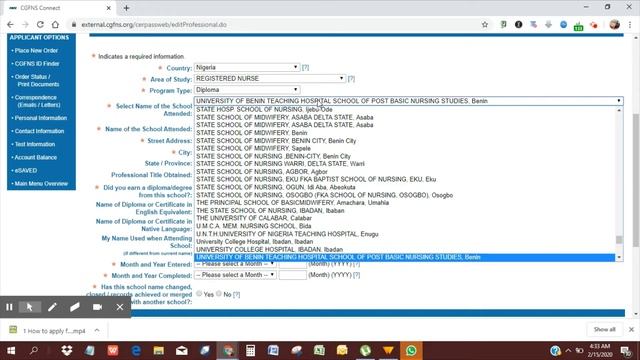Open Chrome profile avatar
This screenshot has width=640, height=360.
tap(614, 24)
